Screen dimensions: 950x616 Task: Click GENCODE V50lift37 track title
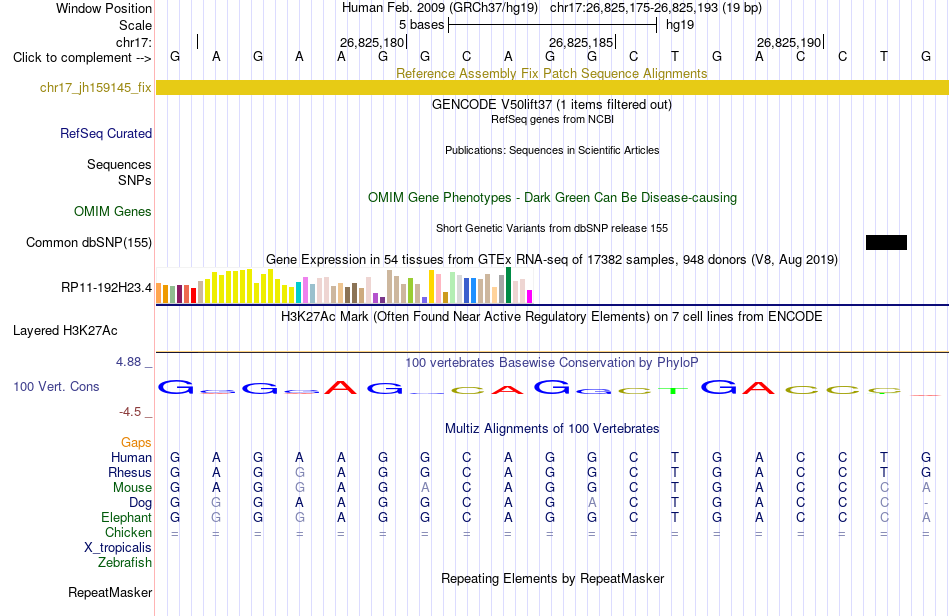click(551, 104)
